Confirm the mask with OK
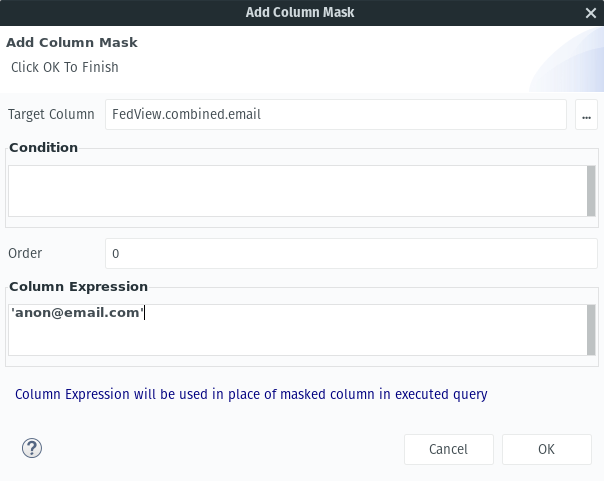 [x=547, y=449]
